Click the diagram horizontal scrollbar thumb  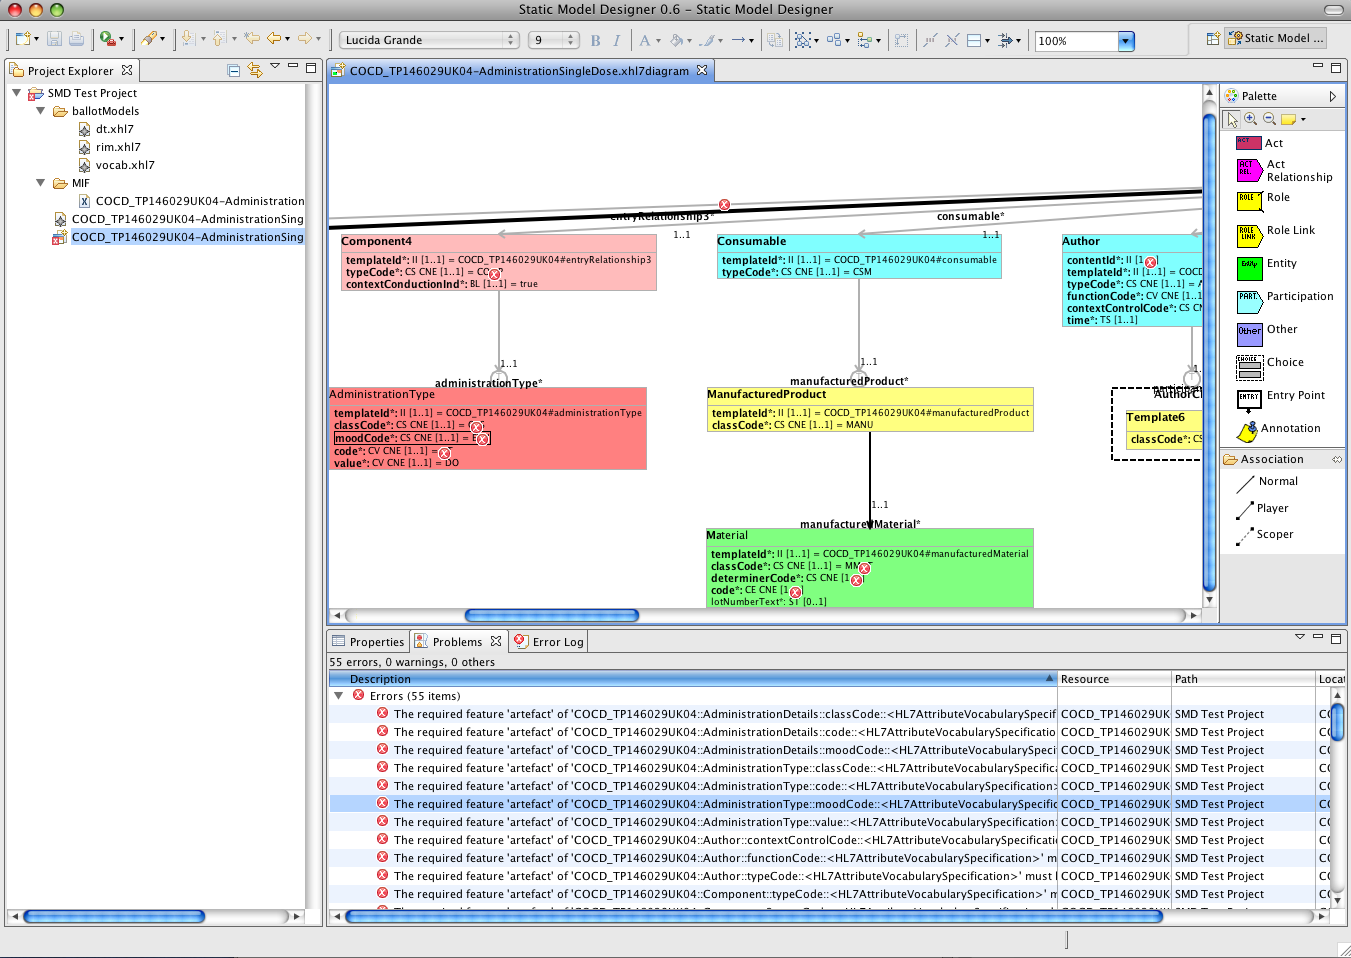551,616
